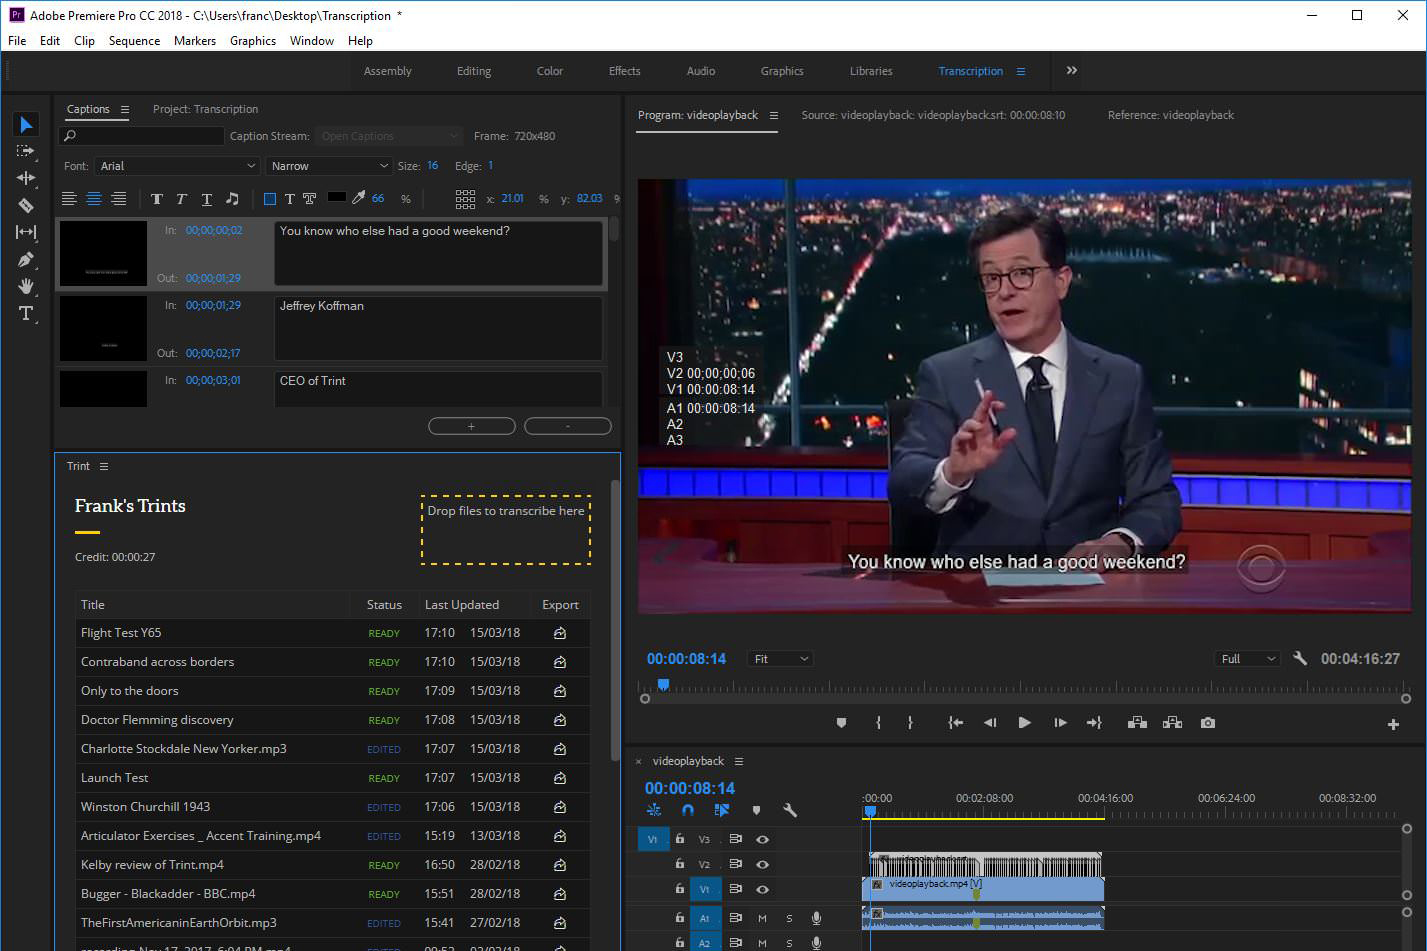Click the Add Marker button in Program monitor
1427x951 pixels.
(x=841, y=723)
